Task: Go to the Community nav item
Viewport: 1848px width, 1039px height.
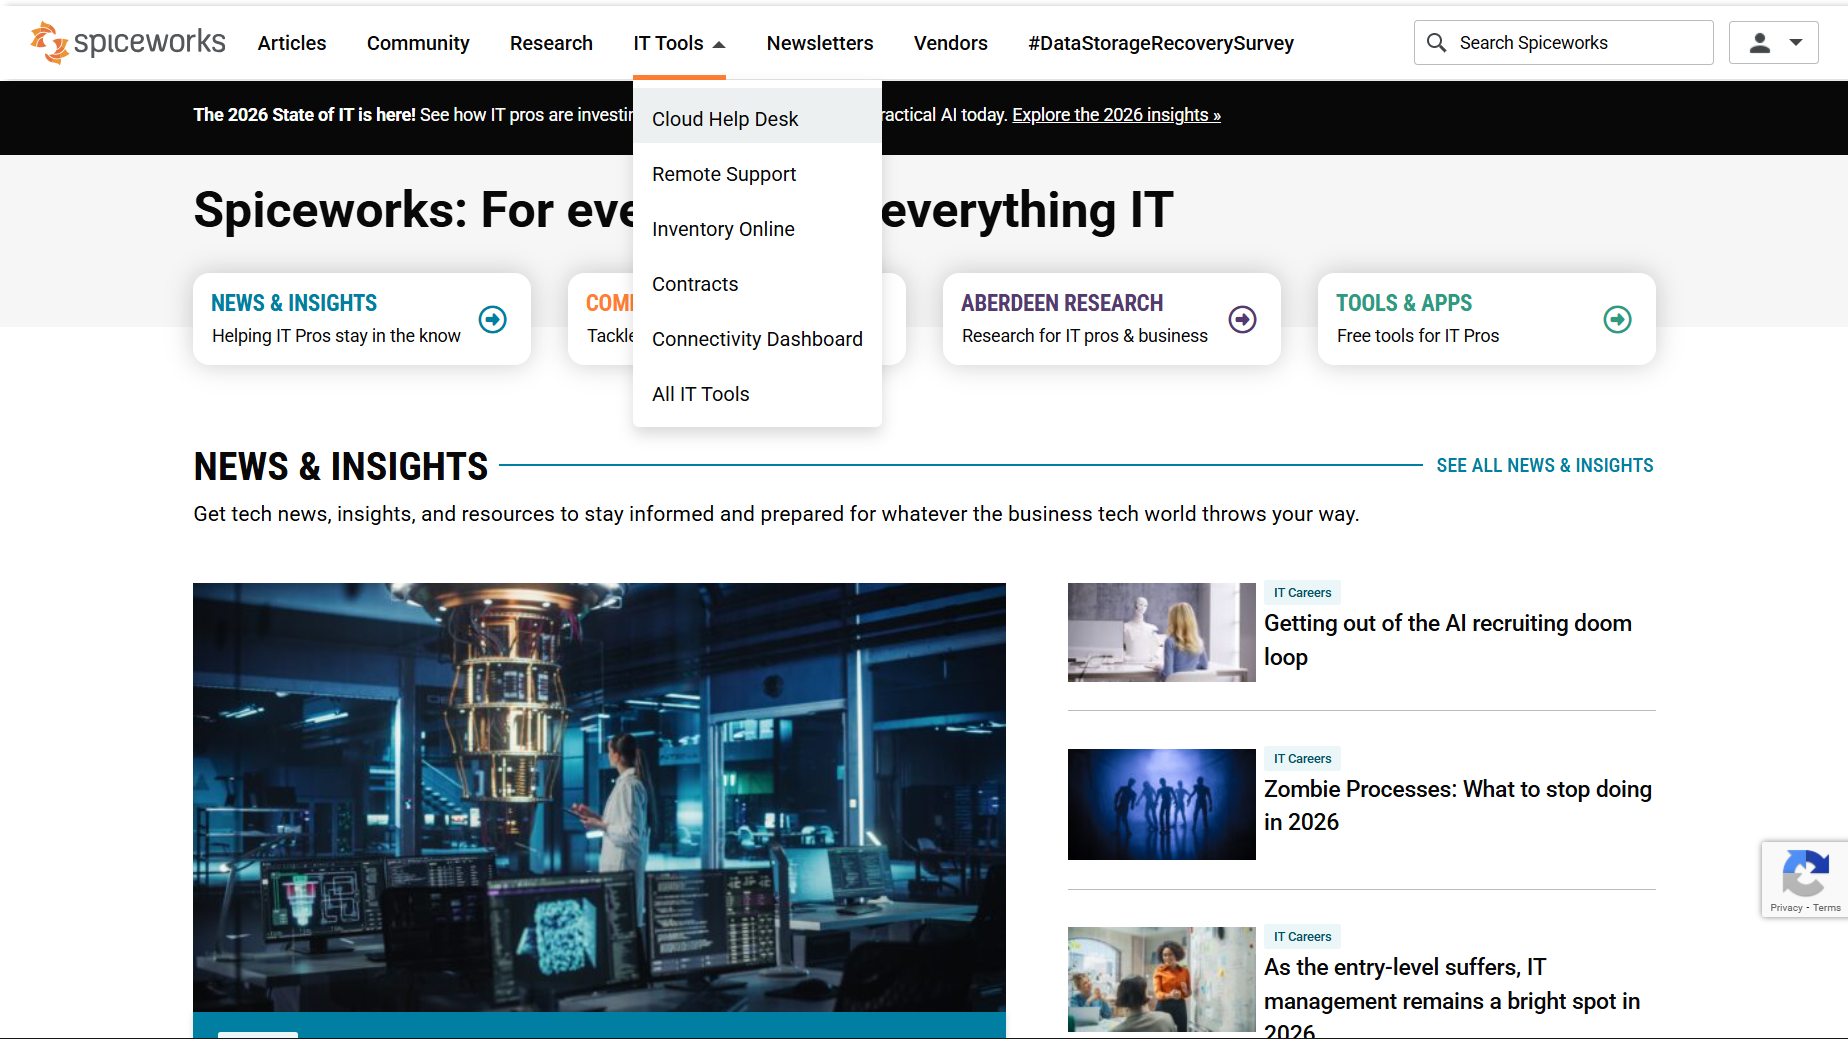Action: [x=418, y=43]
